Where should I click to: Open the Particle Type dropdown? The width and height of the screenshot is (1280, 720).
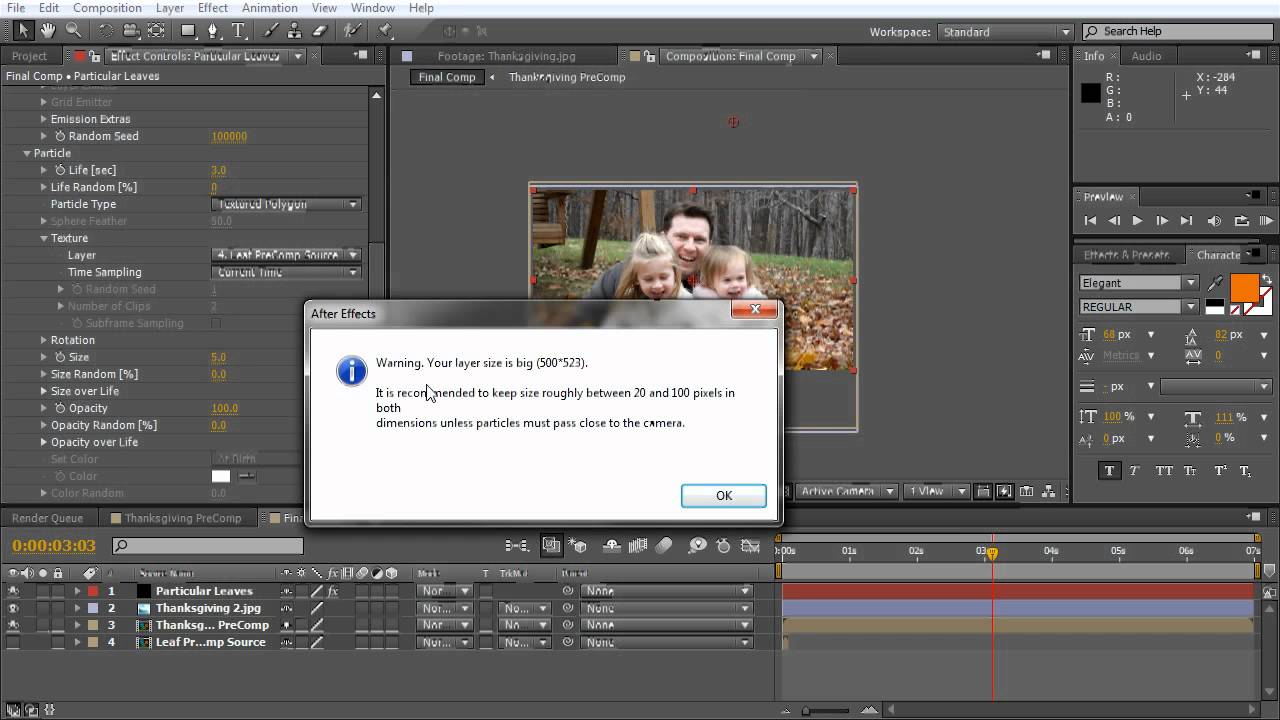click(x=286, y=204)
